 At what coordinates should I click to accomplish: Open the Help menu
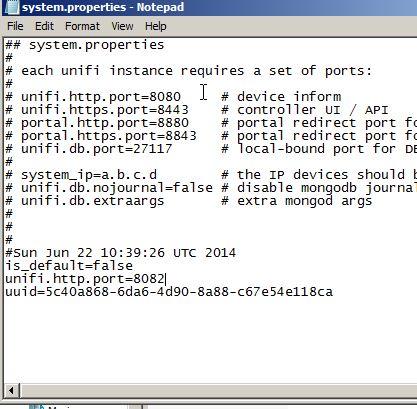point(156,26)
